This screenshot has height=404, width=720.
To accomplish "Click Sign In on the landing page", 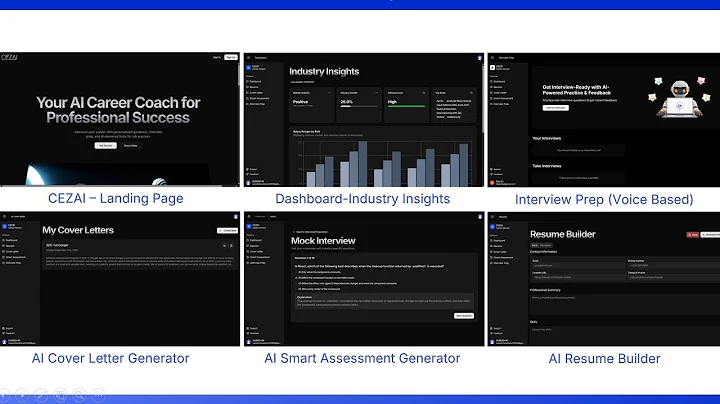I will (217, 57).
